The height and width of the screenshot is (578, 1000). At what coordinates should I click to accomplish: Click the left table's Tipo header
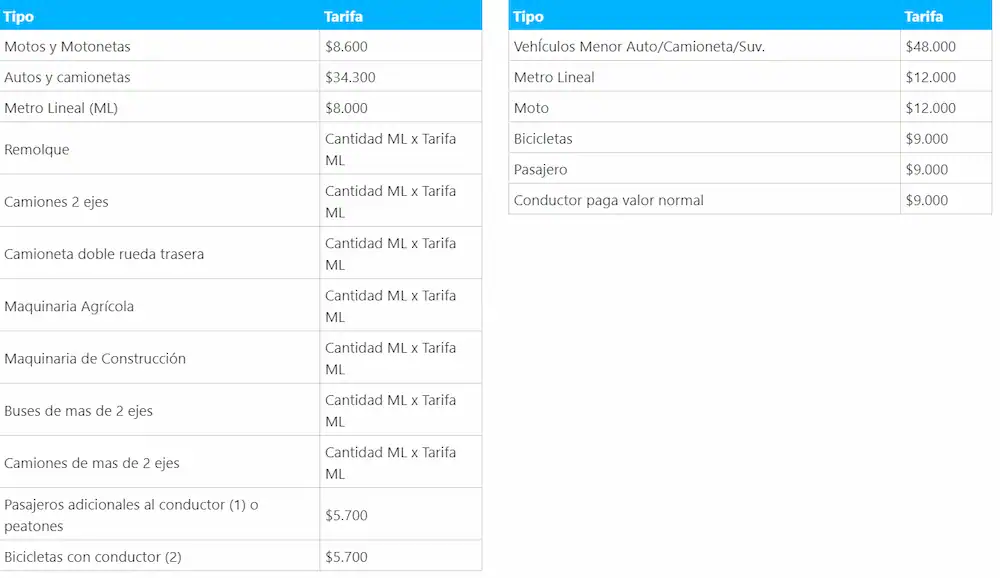(x=159, y=16)
